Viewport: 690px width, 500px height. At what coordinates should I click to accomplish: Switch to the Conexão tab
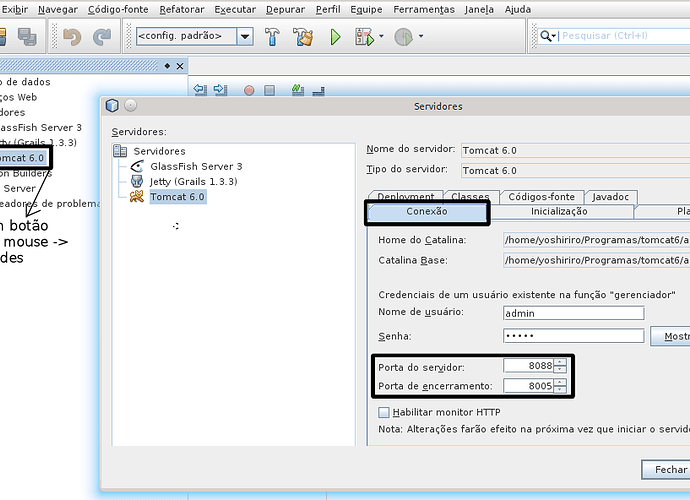[427, 212]
